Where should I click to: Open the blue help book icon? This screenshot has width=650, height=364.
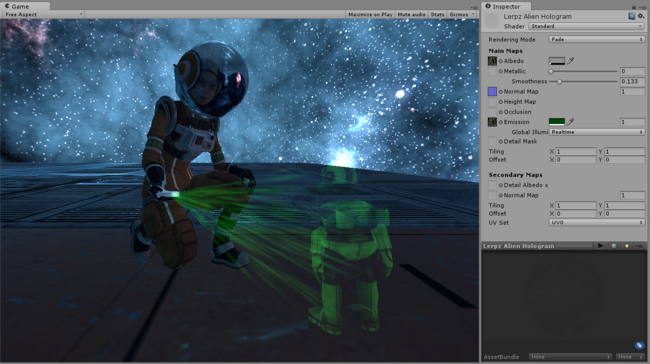click(x=631, y=16)
